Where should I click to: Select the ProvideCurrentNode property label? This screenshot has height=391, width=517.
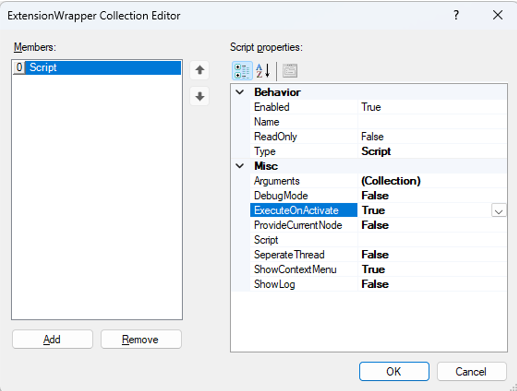click(x=298, y=225)
